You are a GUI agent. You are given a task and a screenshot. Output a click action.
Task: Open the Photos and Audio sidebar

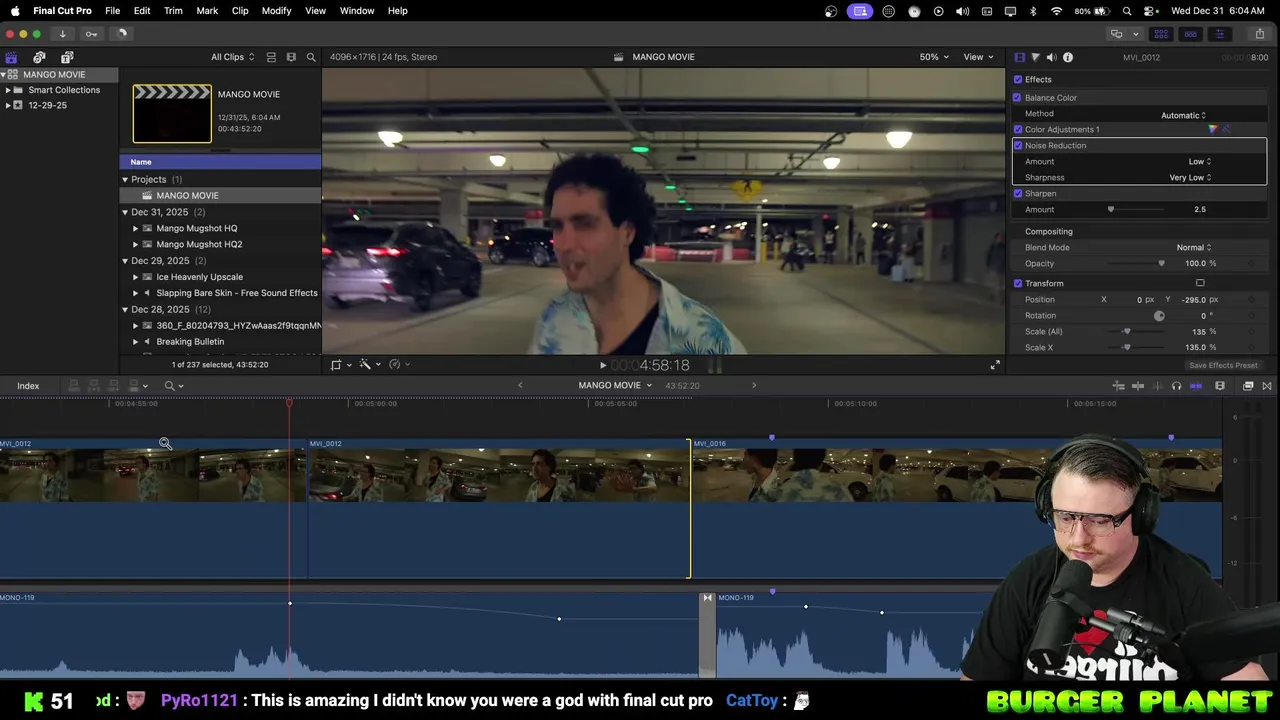[x=39, y=57]
